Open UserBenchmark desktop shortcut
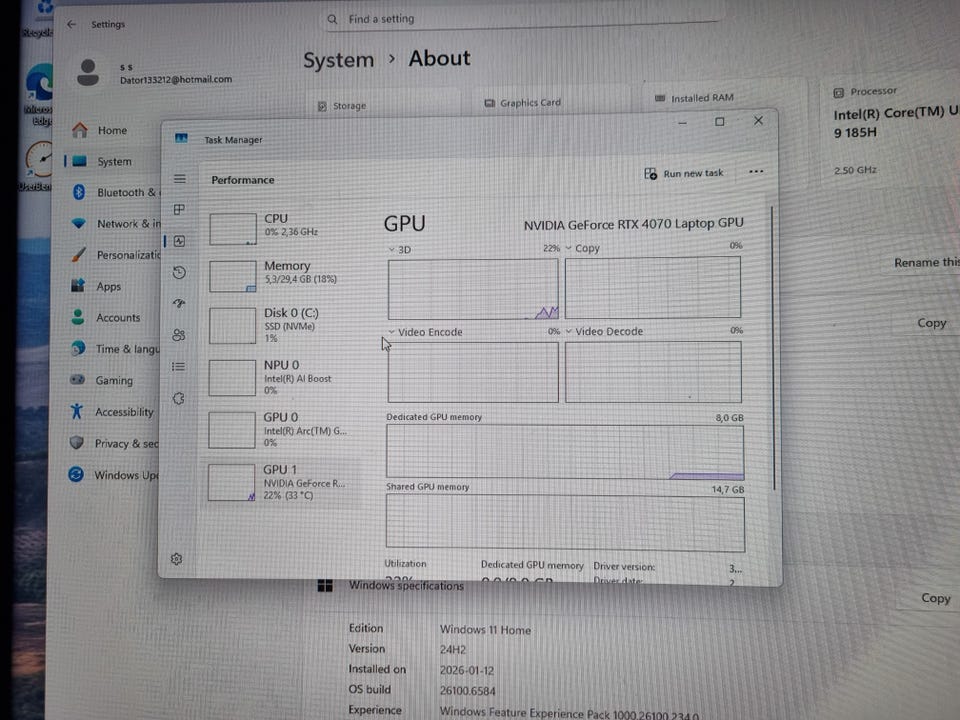960x720 pixels. tap(37, 166)
